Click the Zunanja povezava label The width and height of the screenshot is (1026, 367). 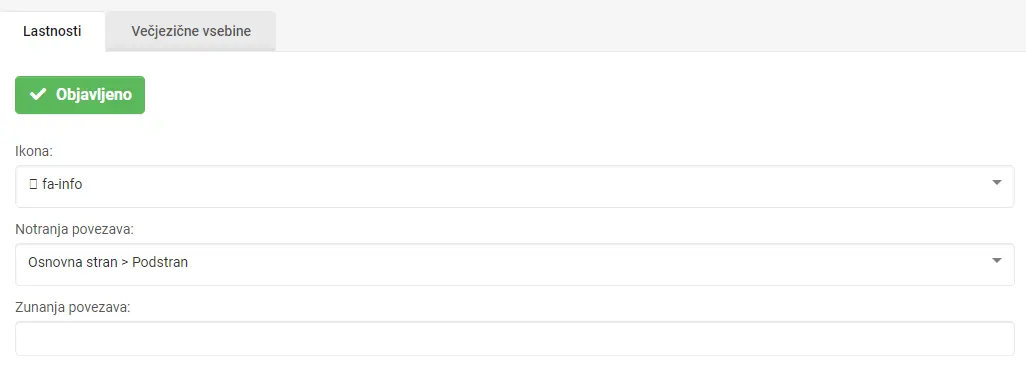point(73,307)
